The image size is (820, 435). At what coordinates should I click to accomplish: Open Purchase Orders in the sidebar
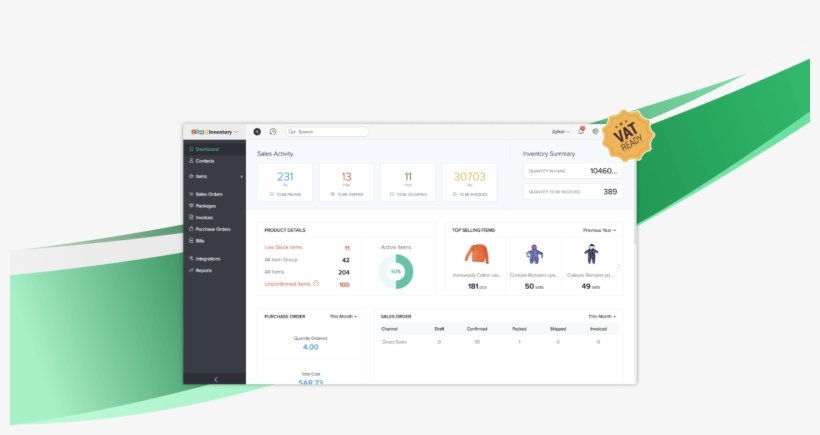tap(214, 229)
